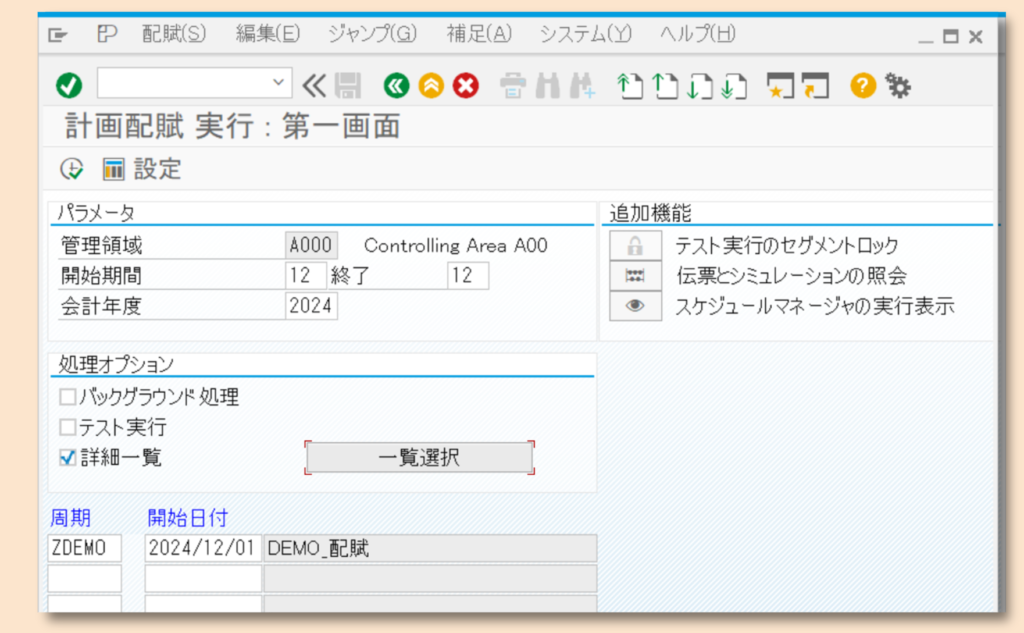Open the システム(Y) menu

tap(586, 34)
